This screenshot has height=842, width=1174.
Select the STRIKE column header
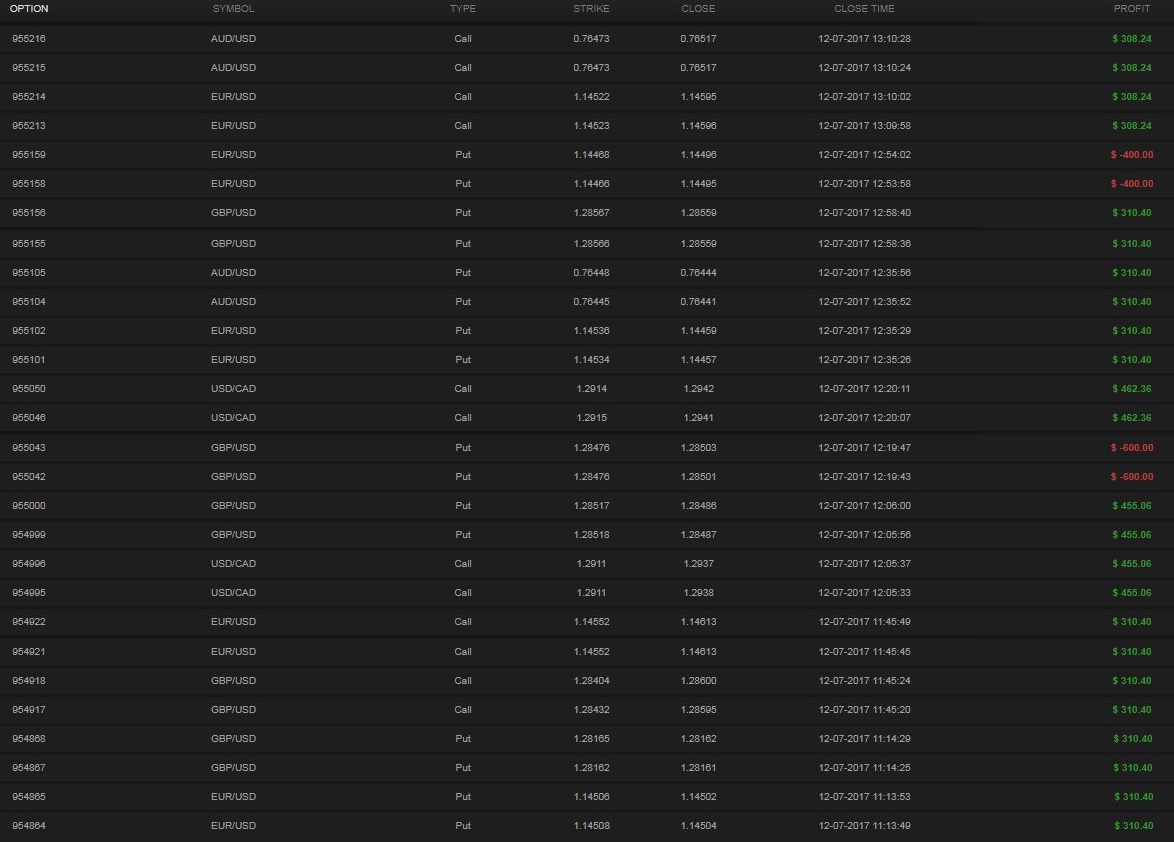[x=591, y=9]
